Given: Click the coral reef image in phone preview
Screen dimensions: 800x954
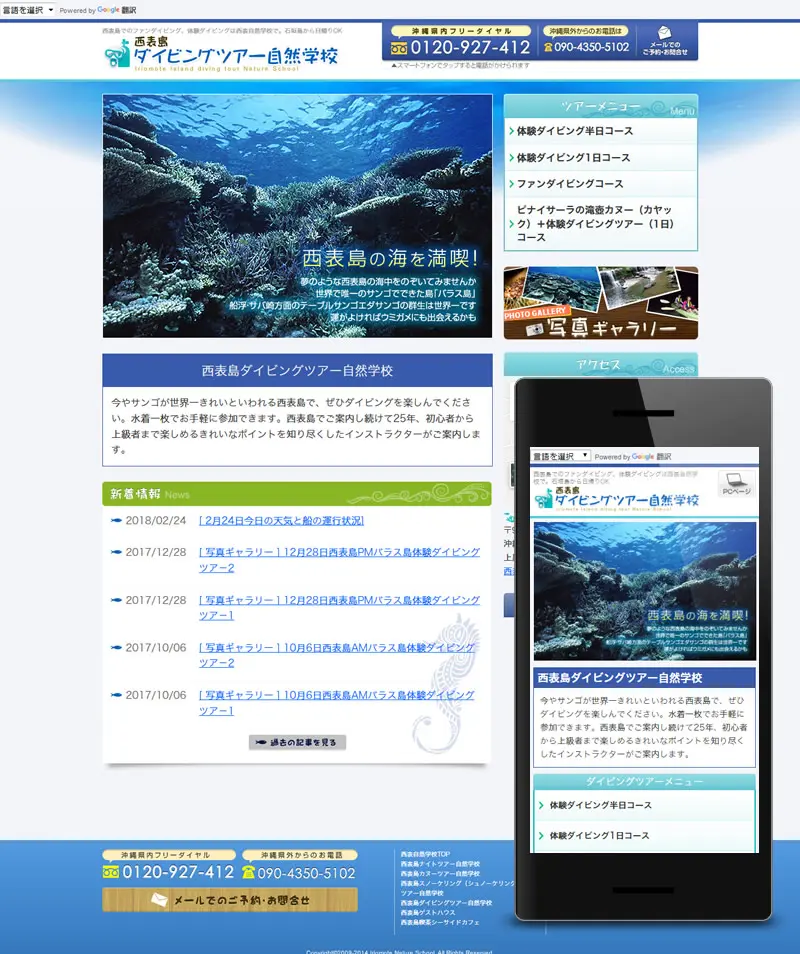Looking at the screenshot, I should click(644, 591).
